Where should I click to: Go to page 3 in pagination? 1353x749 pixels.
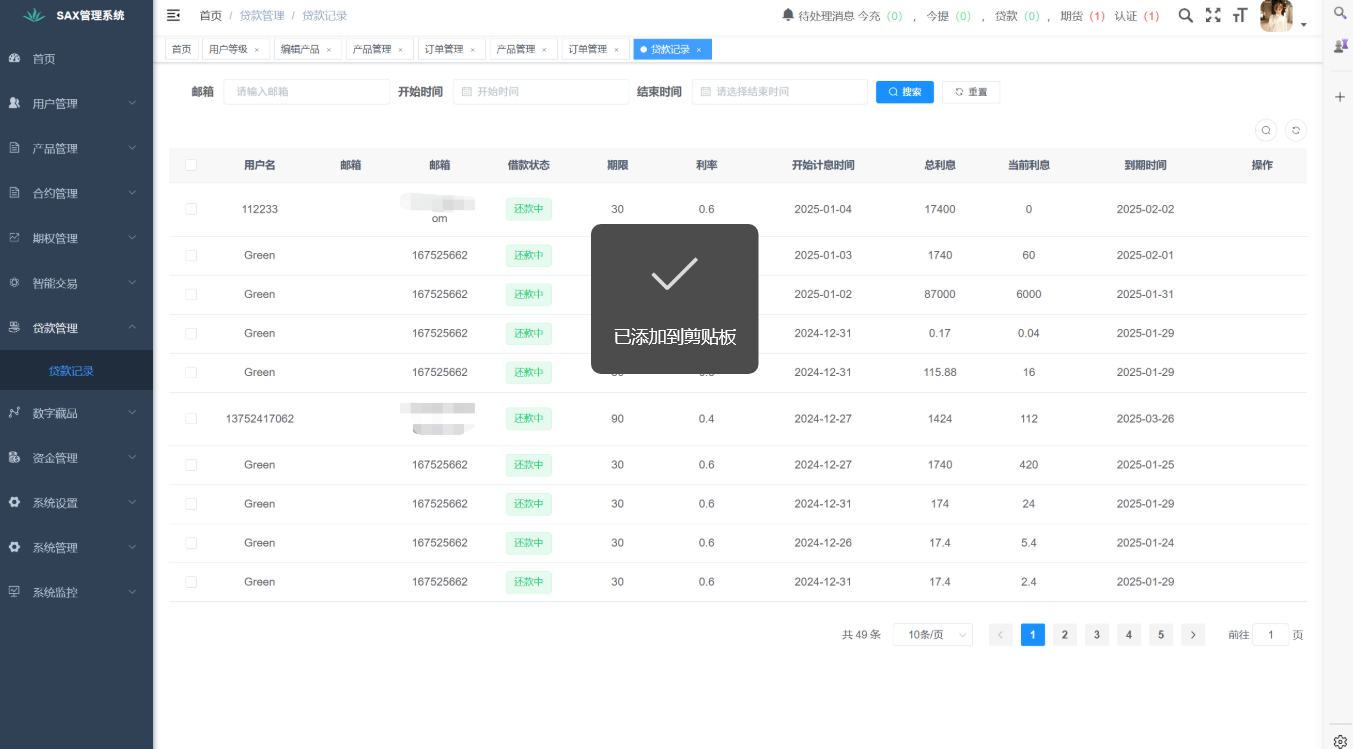coord(1096,635)
